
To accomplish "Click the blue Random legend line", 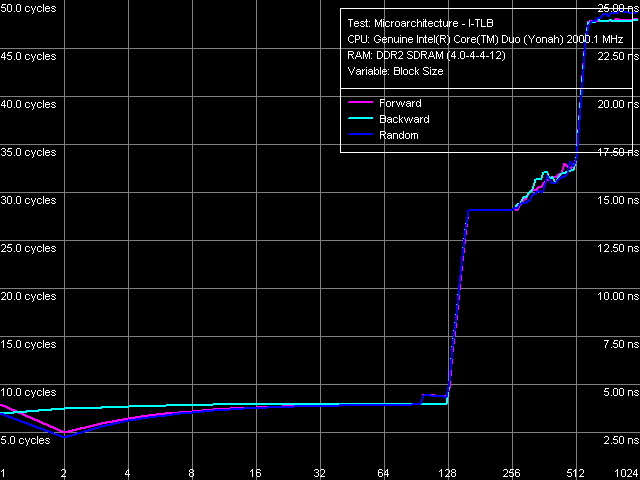I will point(359,135).
